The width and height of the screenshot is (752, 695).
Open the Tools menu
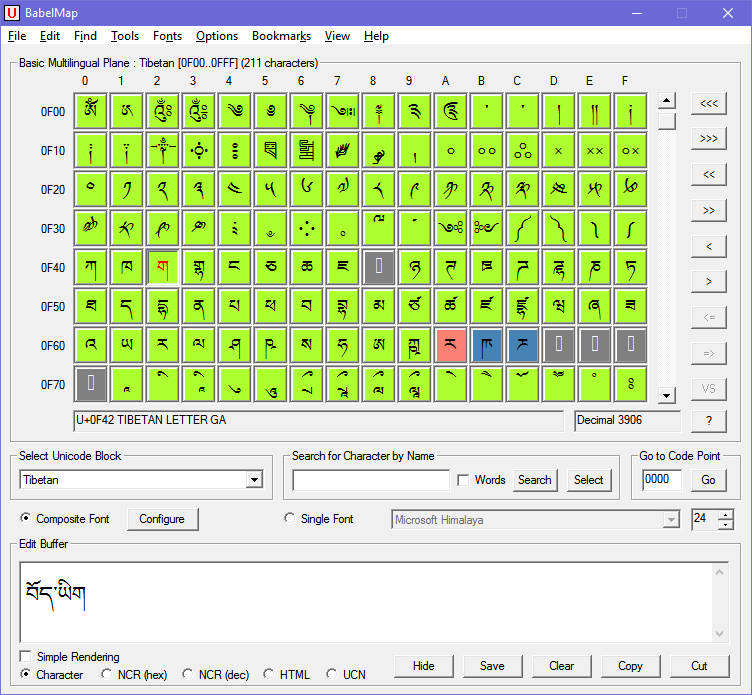(x=125, y=36)
